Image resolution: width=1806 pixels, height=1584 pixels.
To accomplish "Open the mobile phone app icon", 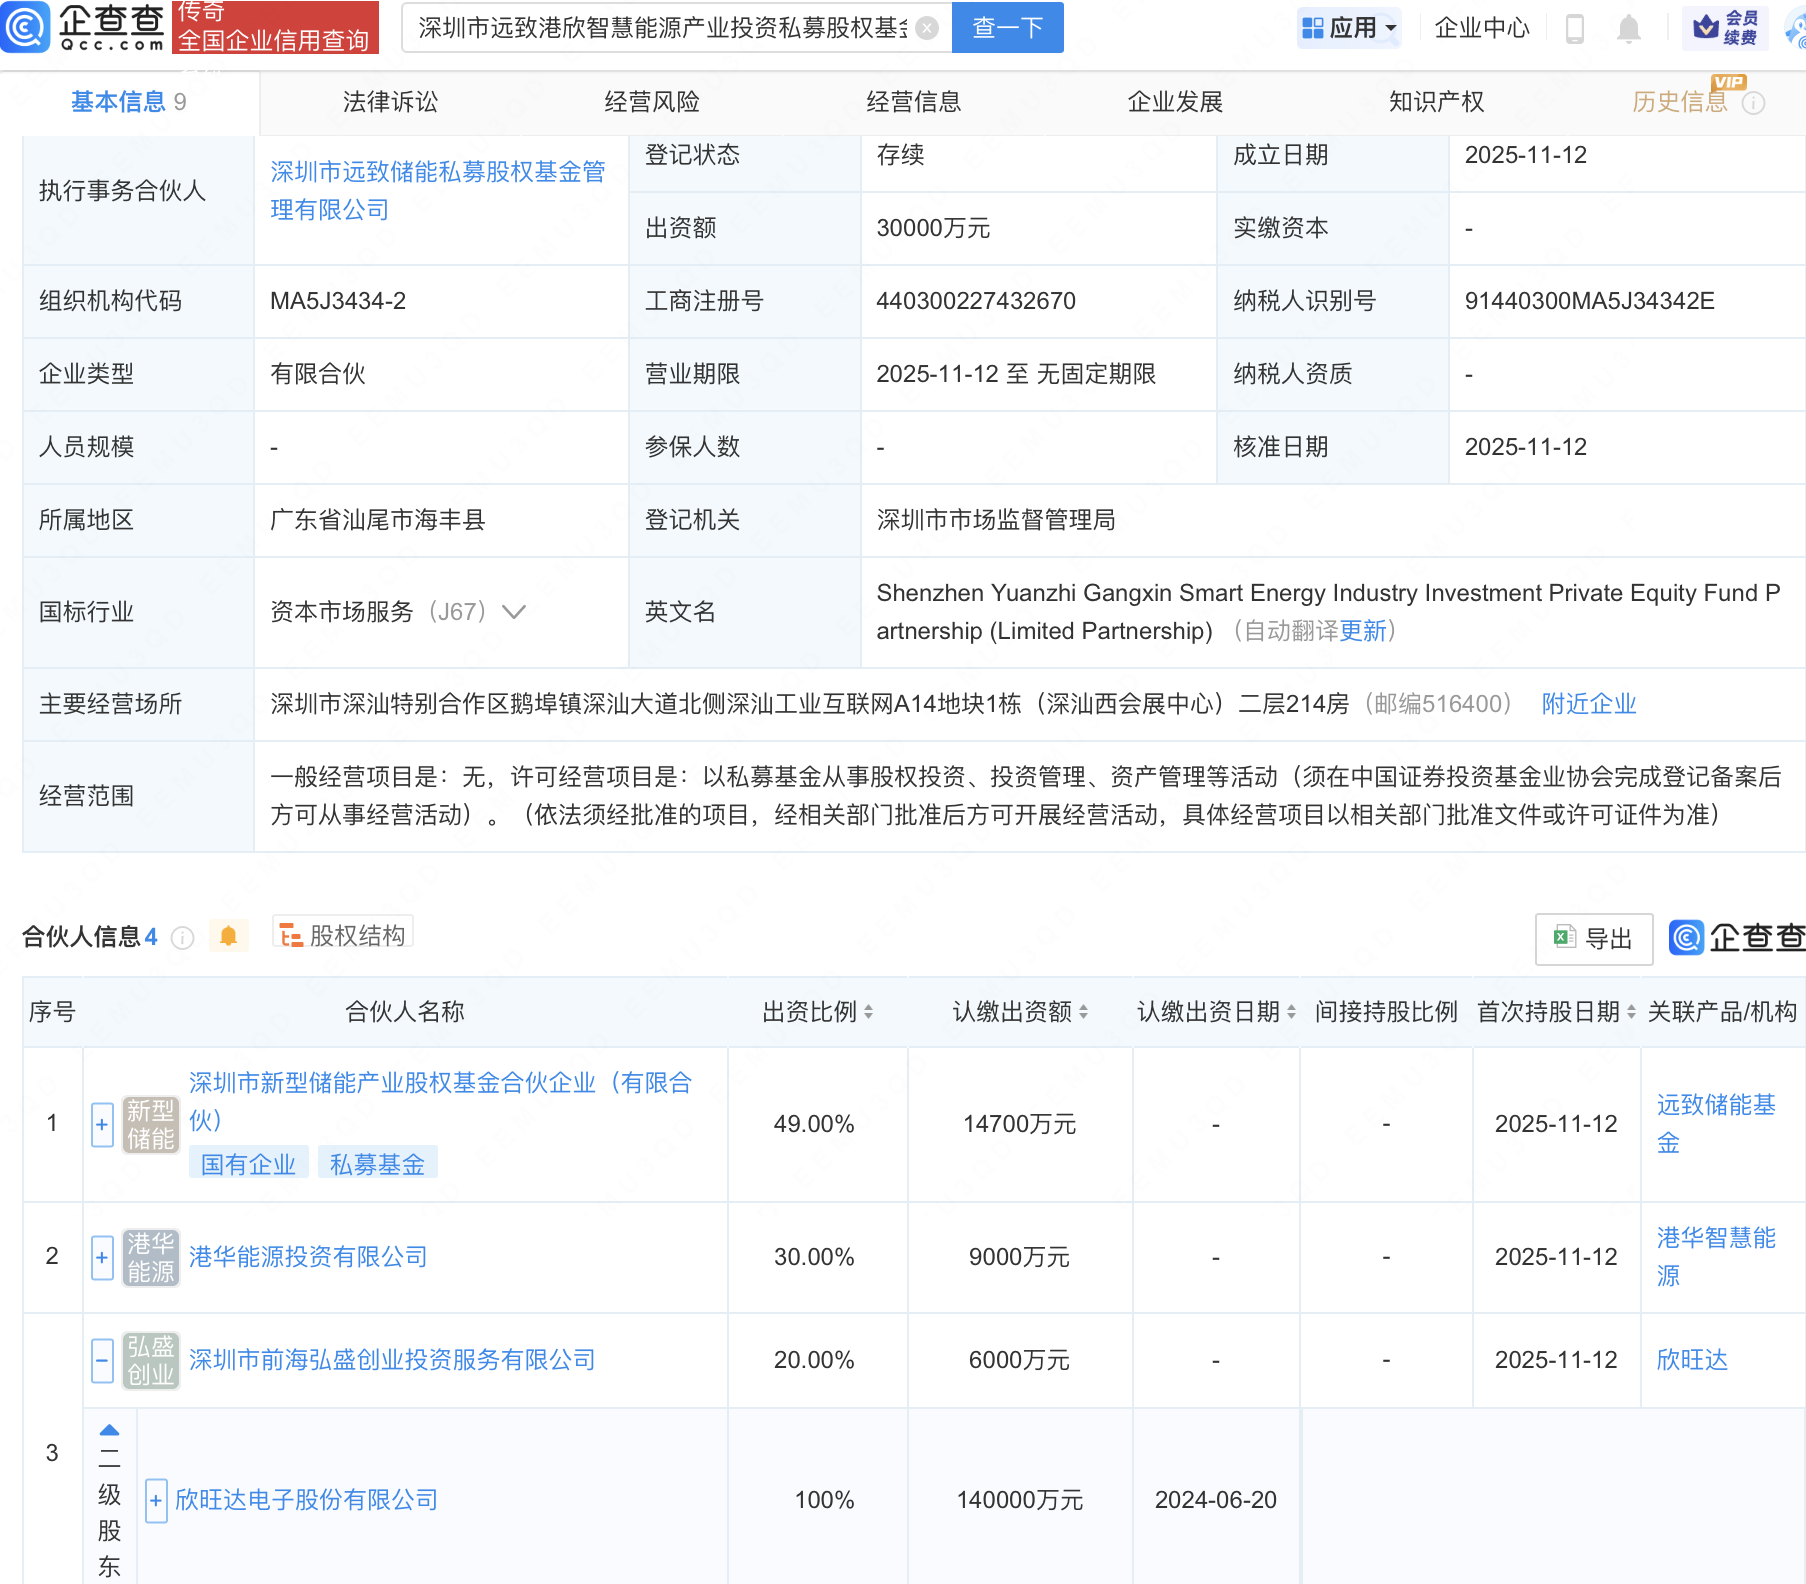I will point(1574,29).
